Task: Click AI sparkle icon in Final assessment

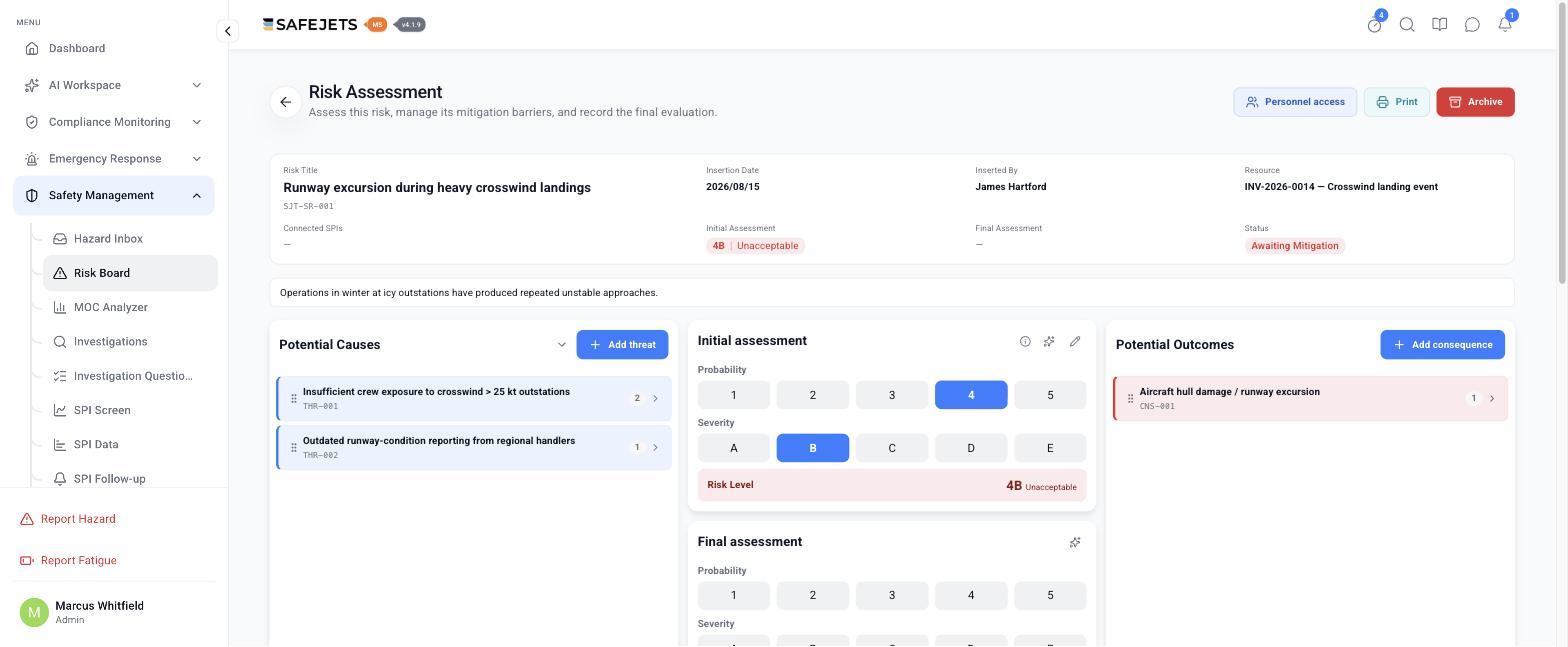Action: tap(1075, 542)
